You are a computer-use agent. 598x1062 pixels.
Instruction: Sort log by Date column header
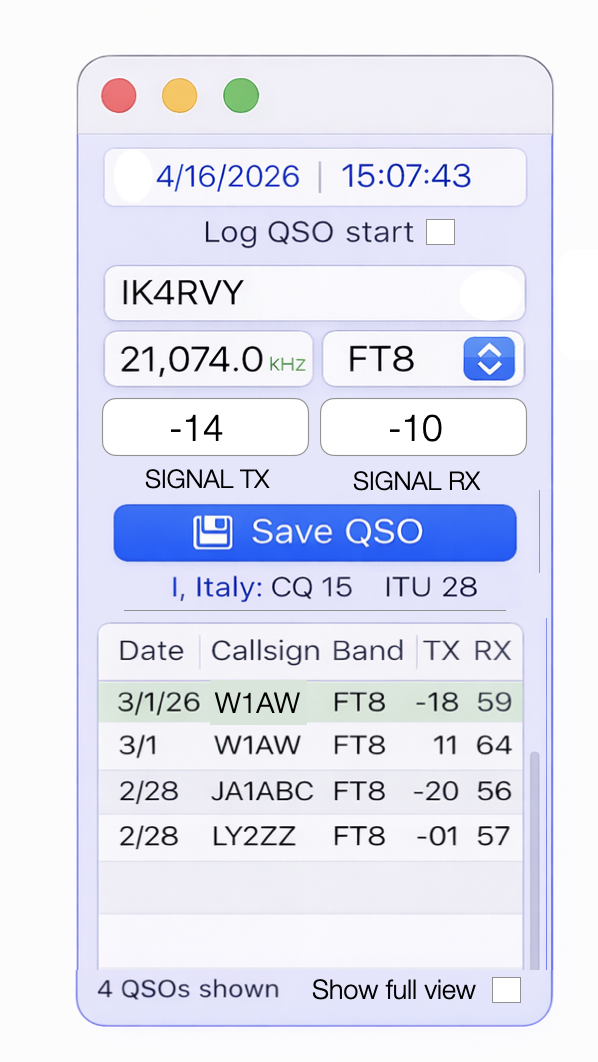pos(151,651)
